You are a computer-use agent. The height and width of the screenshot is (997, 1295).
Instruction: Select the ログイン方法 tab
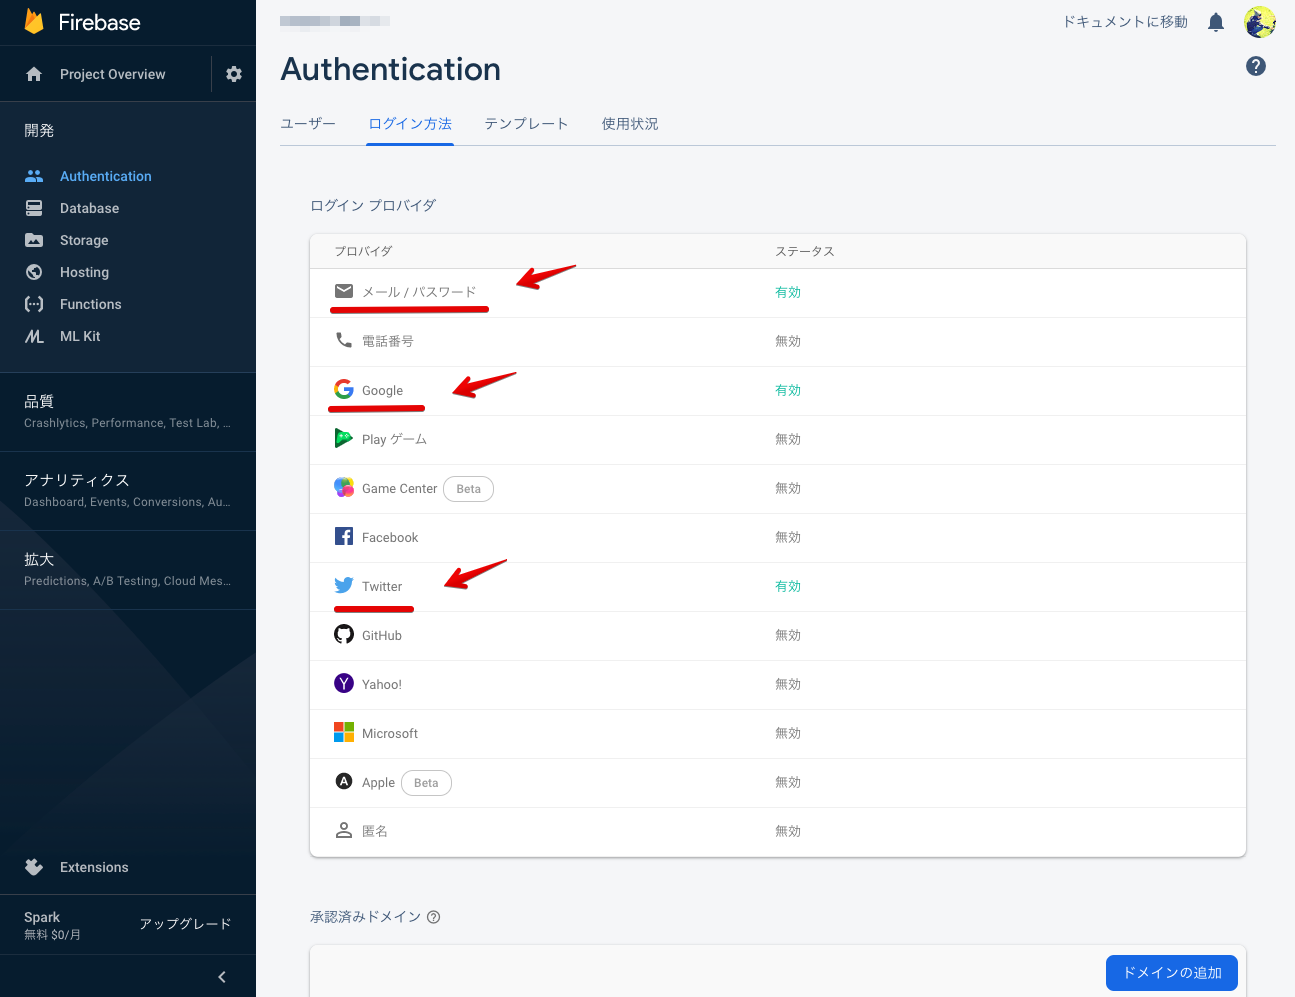click(x=410, y=124)
